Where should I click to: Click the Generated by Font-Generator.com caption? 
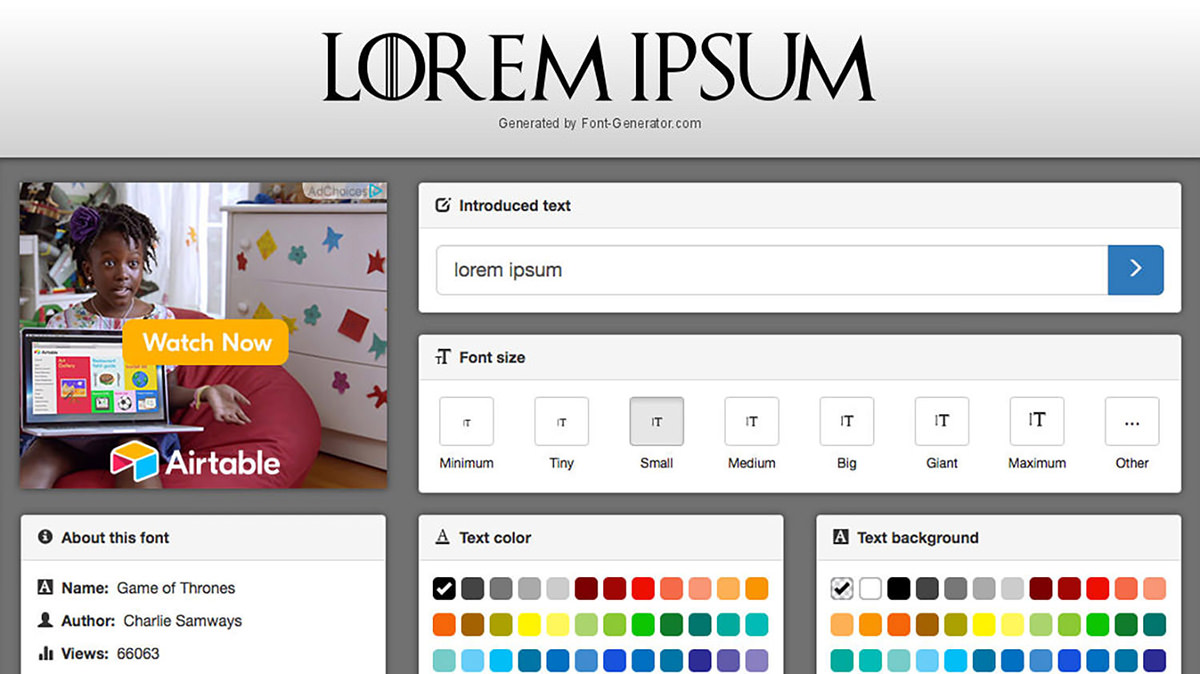point(600,124)
